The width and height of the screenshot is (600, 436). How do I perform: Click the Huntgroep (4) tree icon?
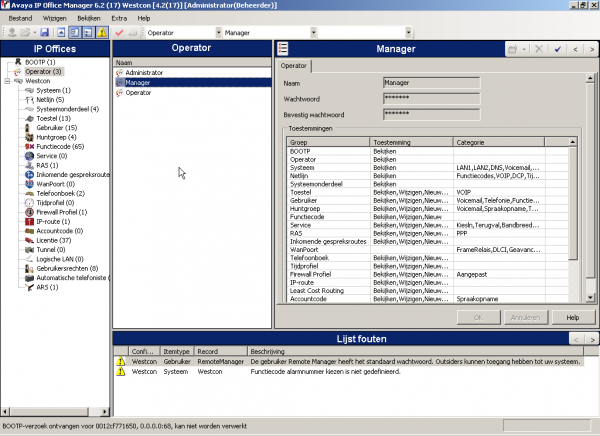click(29, 137)
